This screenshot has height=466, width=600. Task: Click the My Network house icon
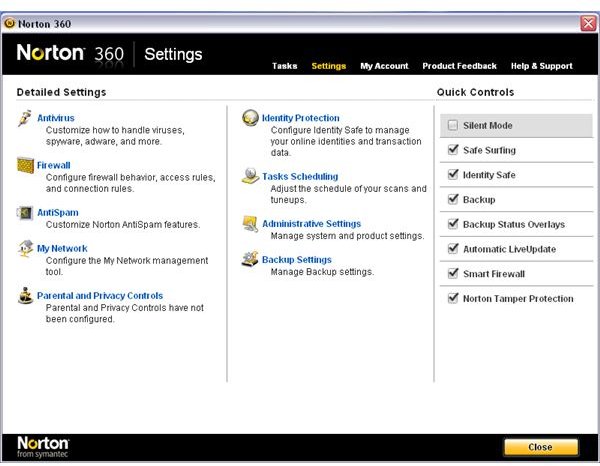[x=25, y=248]
